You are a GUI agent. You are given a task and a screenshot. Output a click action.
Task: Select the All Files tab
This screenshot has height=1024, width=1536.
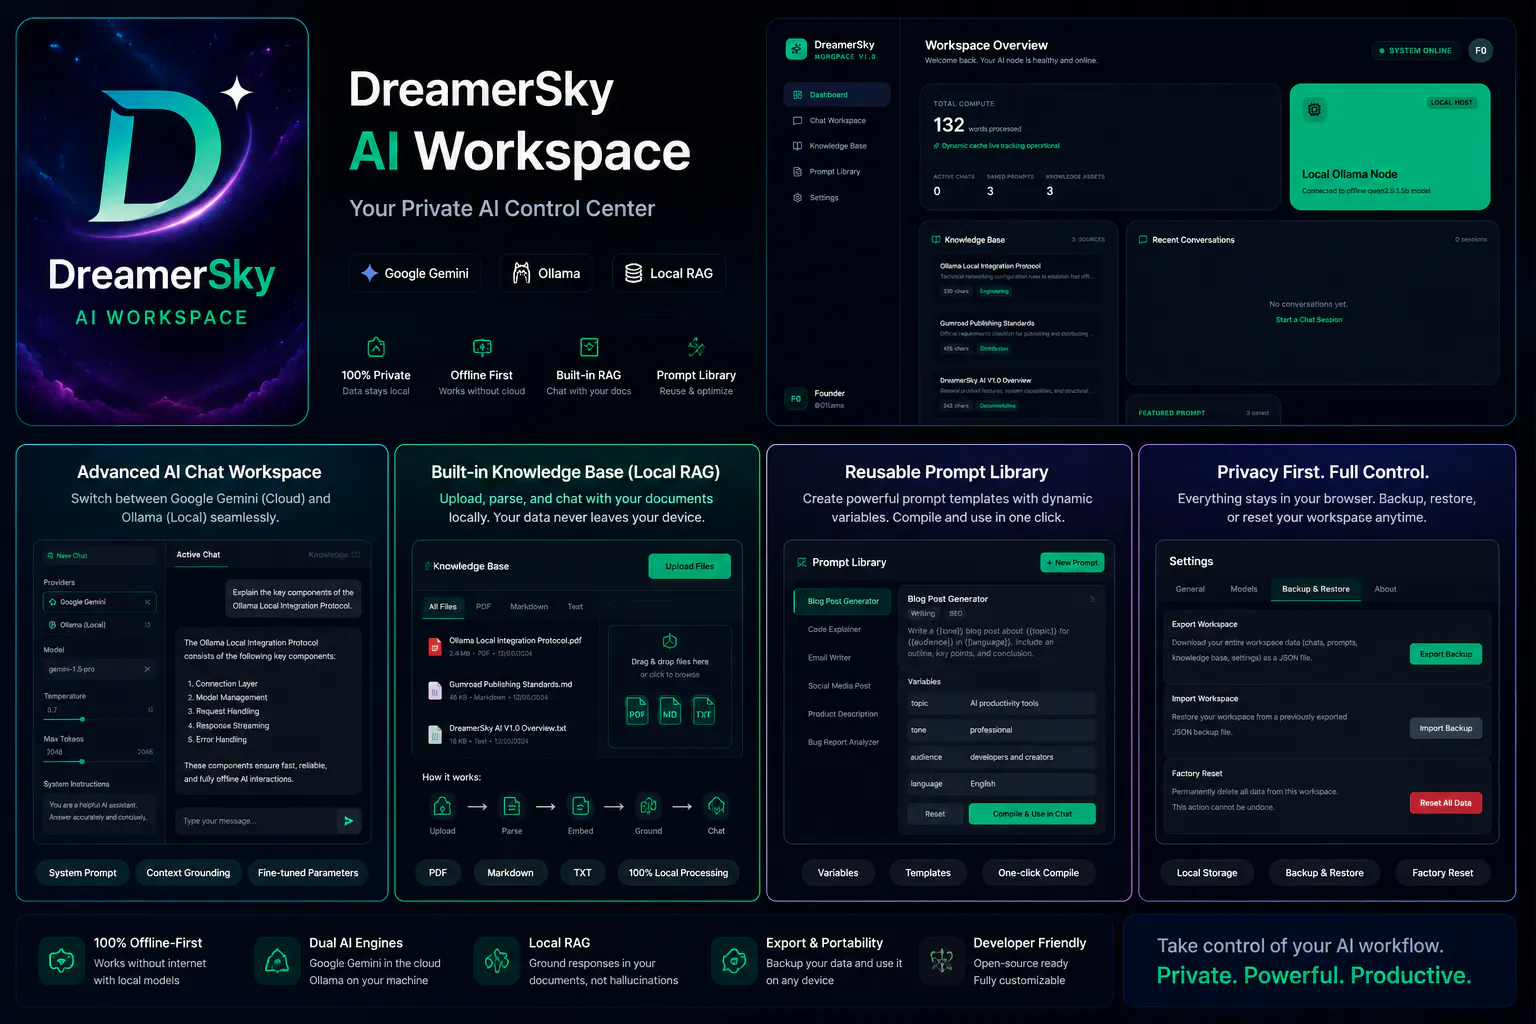click(x=443, y=607)
